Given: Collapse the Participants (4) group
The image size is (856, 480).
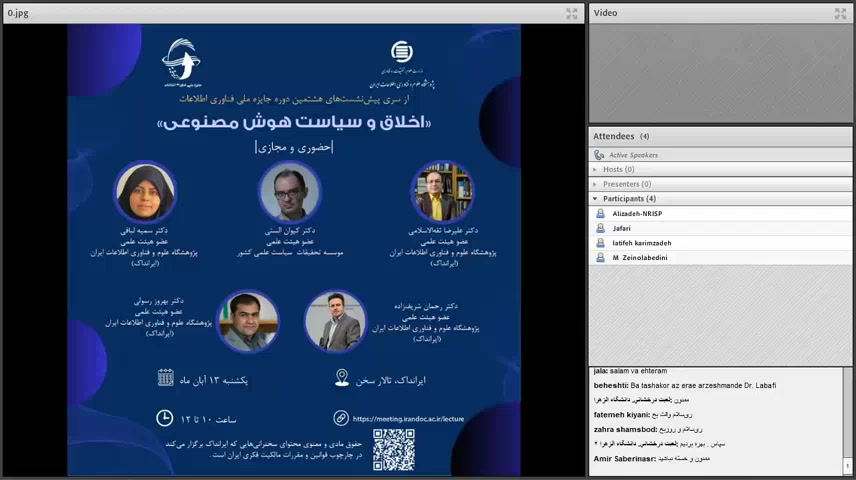Looking at the screenshot, I should 595,199.
